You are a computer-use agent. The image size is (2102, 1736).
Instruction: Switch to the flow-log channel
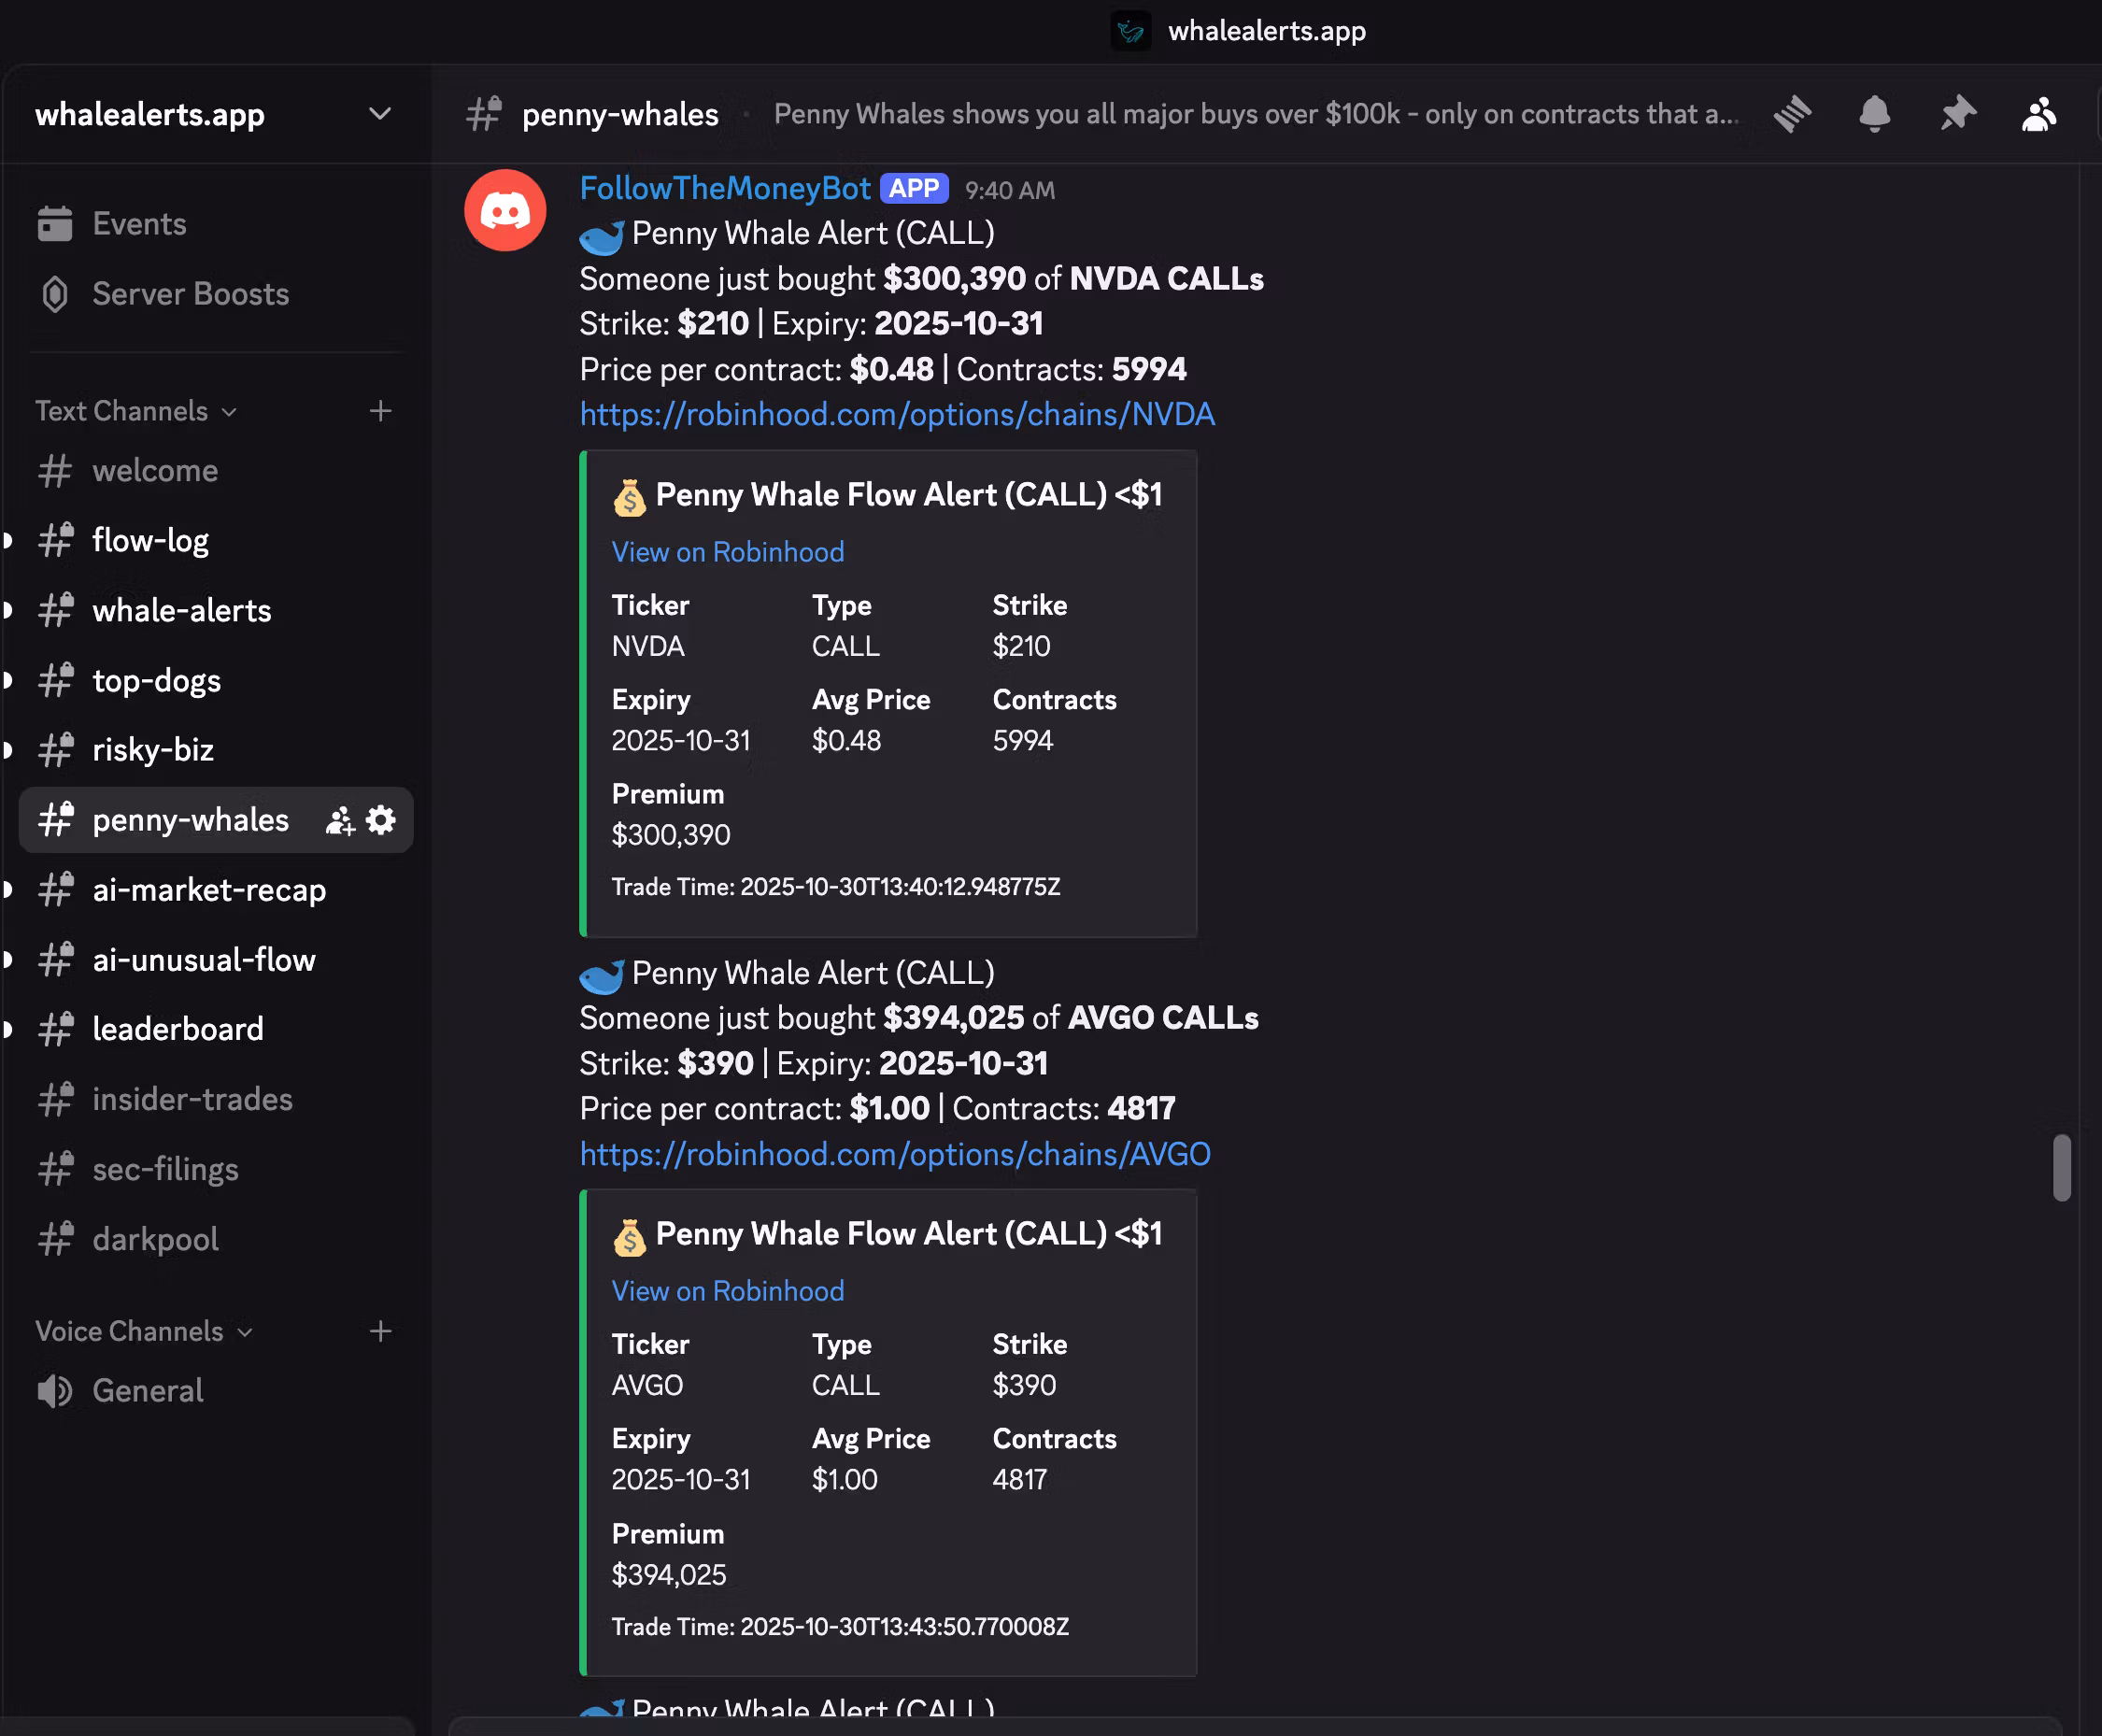(x=150, y=540)
